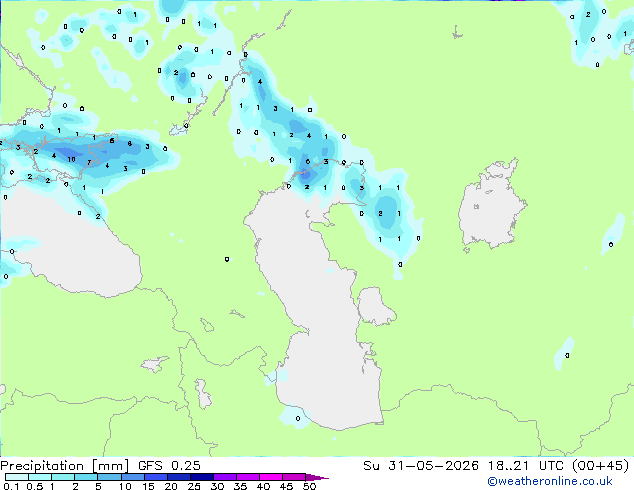Screen dimensions: 634x490
Task: Click the legend label '30'
Action: pos(217,486)
